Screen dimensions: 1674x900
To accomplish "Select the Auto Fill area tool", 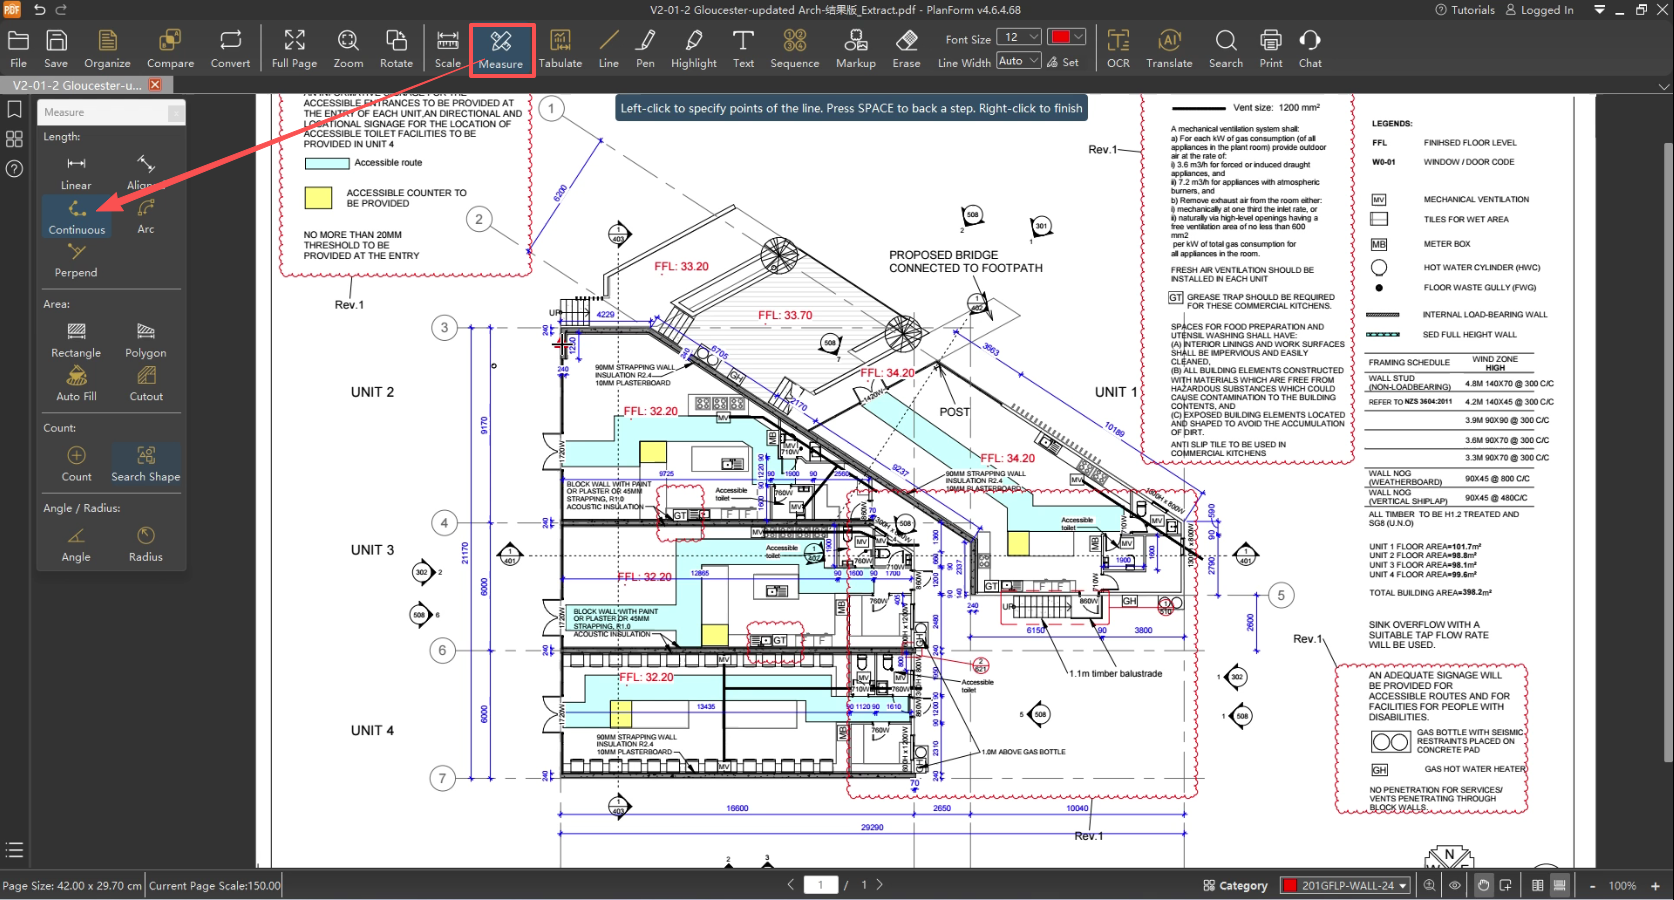I will tap(76, 383).
